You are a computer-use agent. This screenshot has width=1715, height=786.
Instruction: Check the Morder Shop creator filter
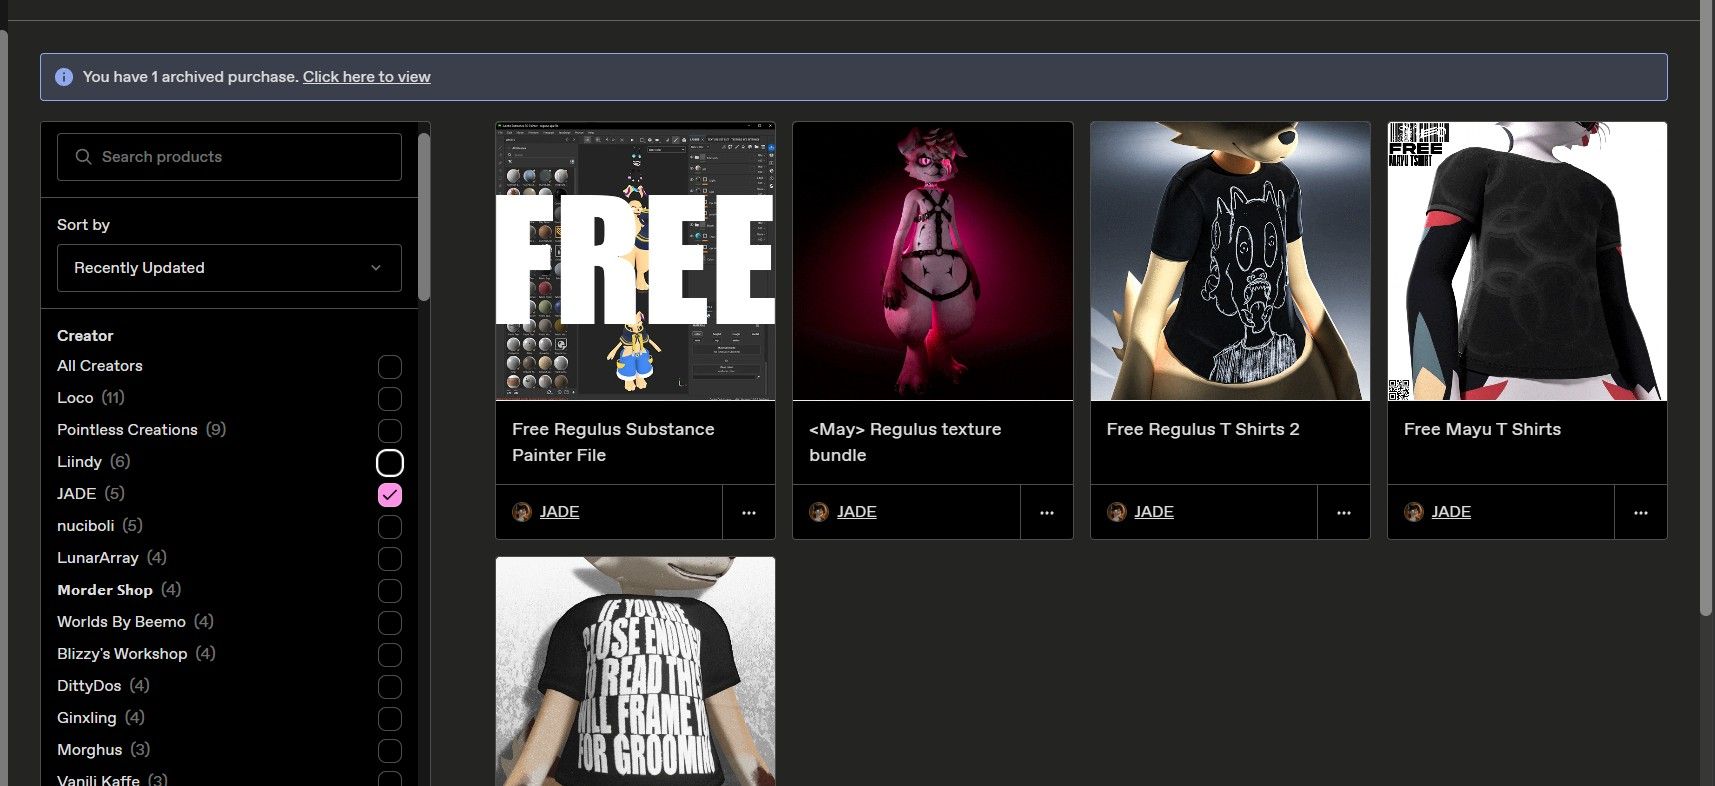pyautogui.click(x=390, y=591)
